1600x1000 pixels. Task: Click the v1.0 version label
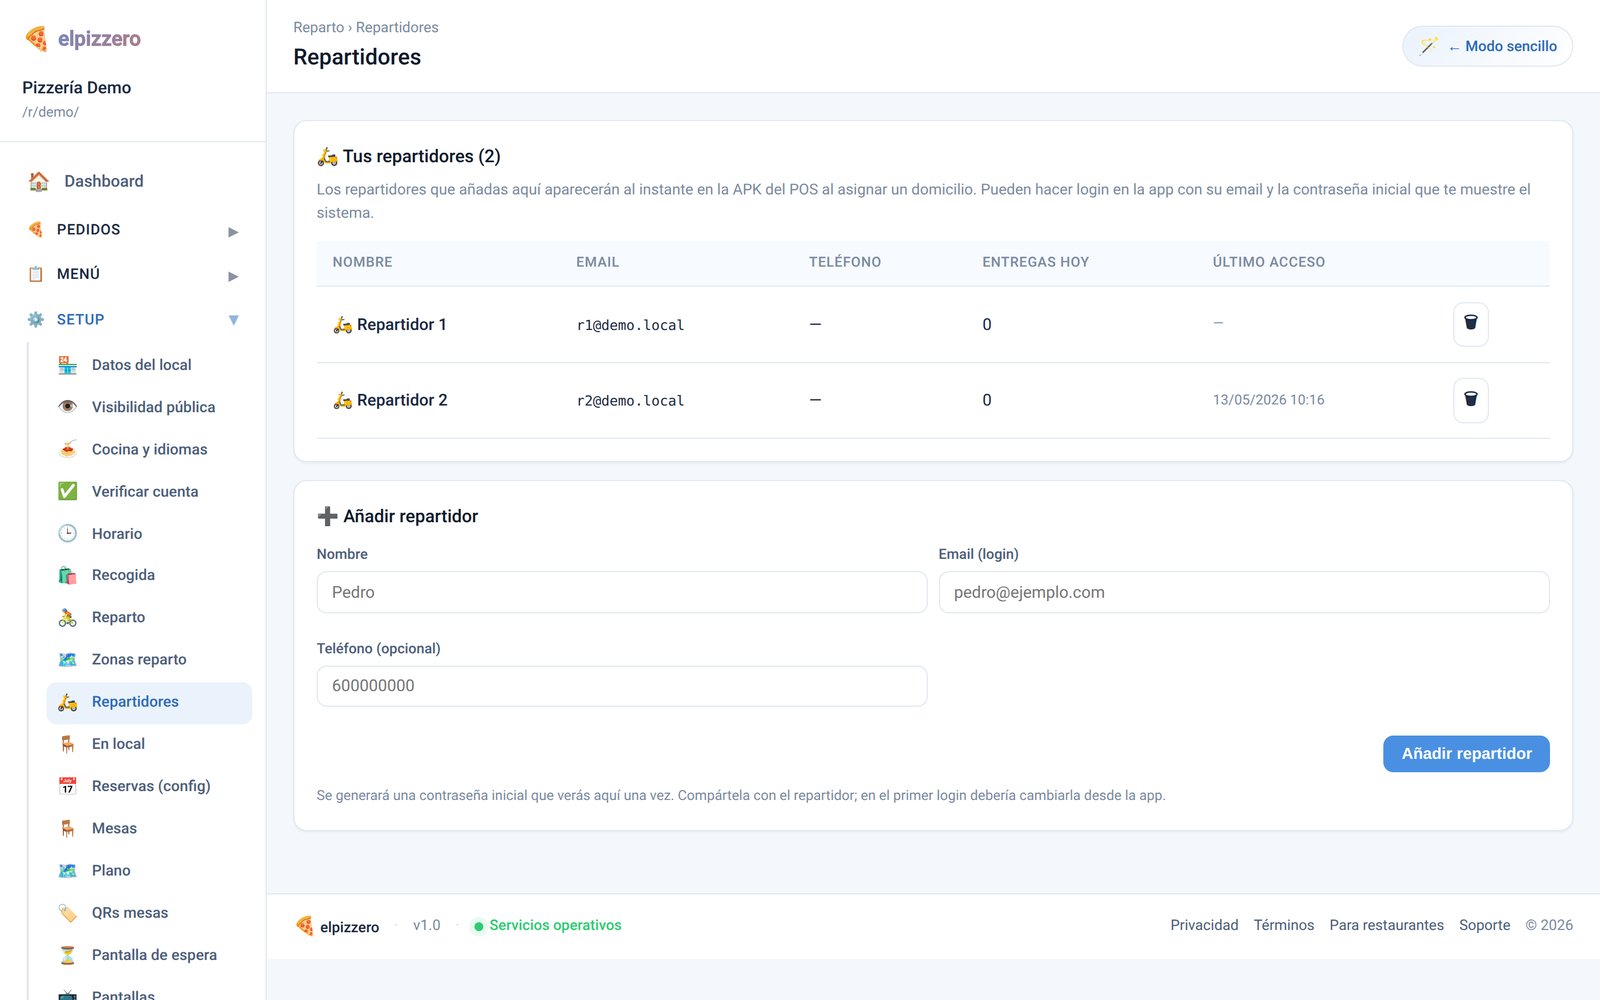(x=426, y=925)
